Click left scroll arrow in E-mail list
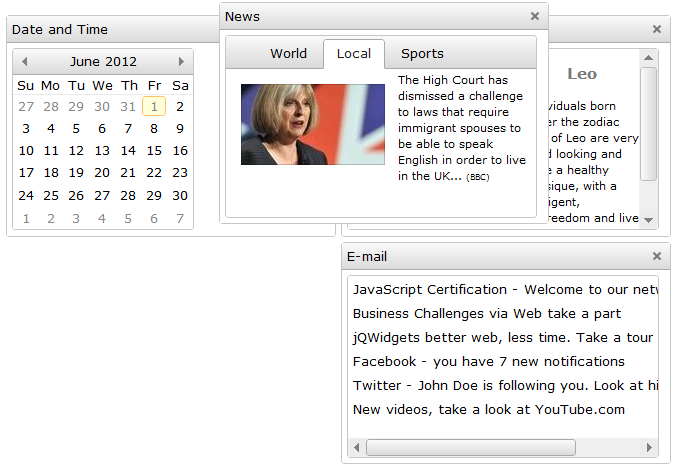Image resolution: width=679 pixels, height=472 pixels. 356,447
